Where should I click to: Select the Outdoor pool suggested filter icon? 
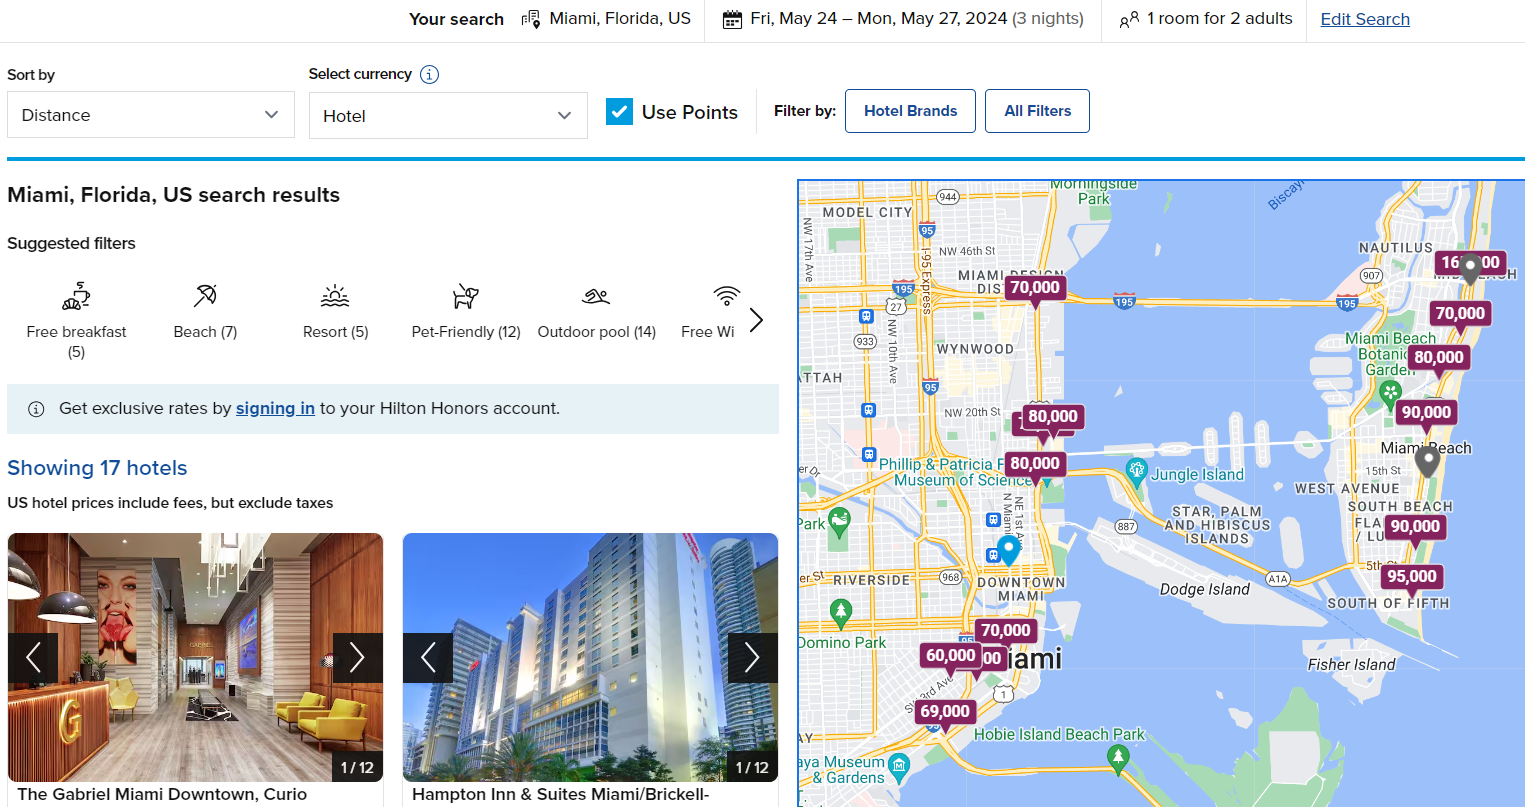(596, 297)
